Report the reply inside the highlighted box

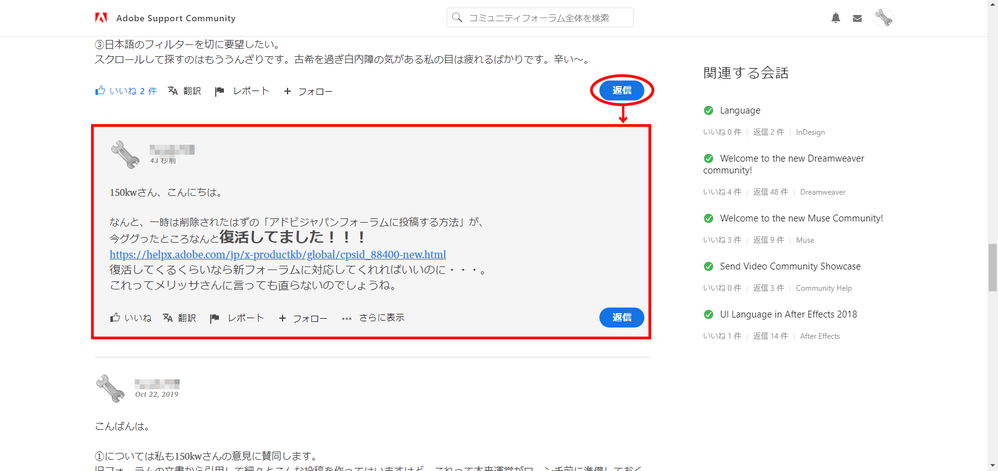click(x=237, y=318)
